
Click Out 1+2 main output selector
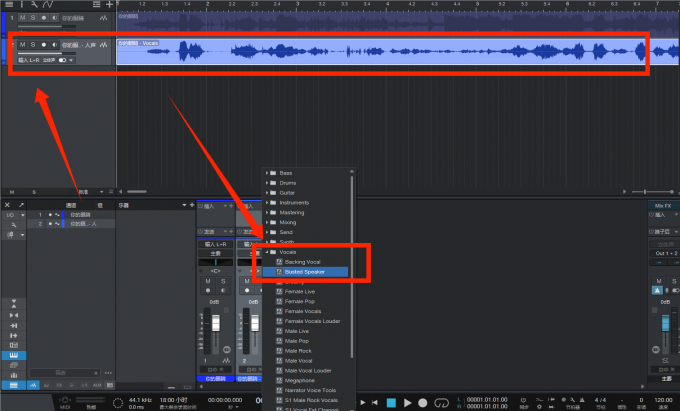665,253
